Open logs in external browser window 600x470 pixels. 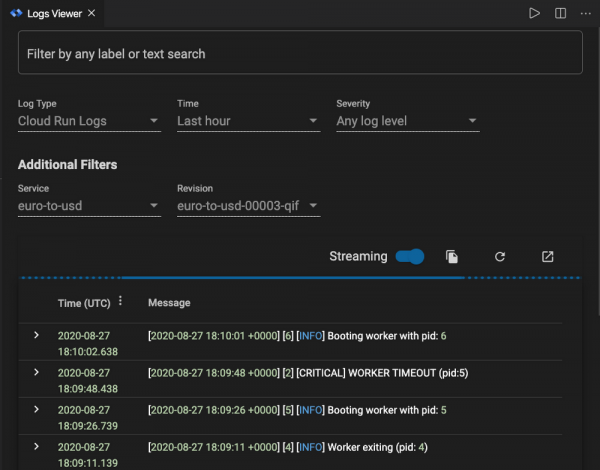tap(547, 257)
